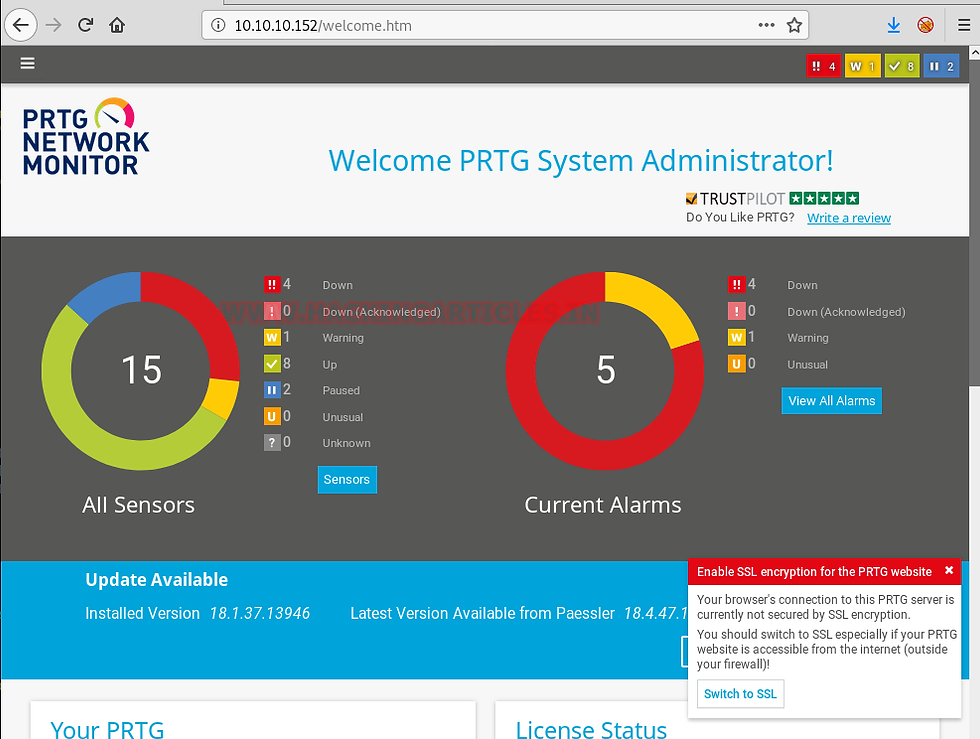Click Down (Acknowledged) icon in Current Alarms legend
The image size is (980, 739).
pyautogui.click(x=737, y=311)
